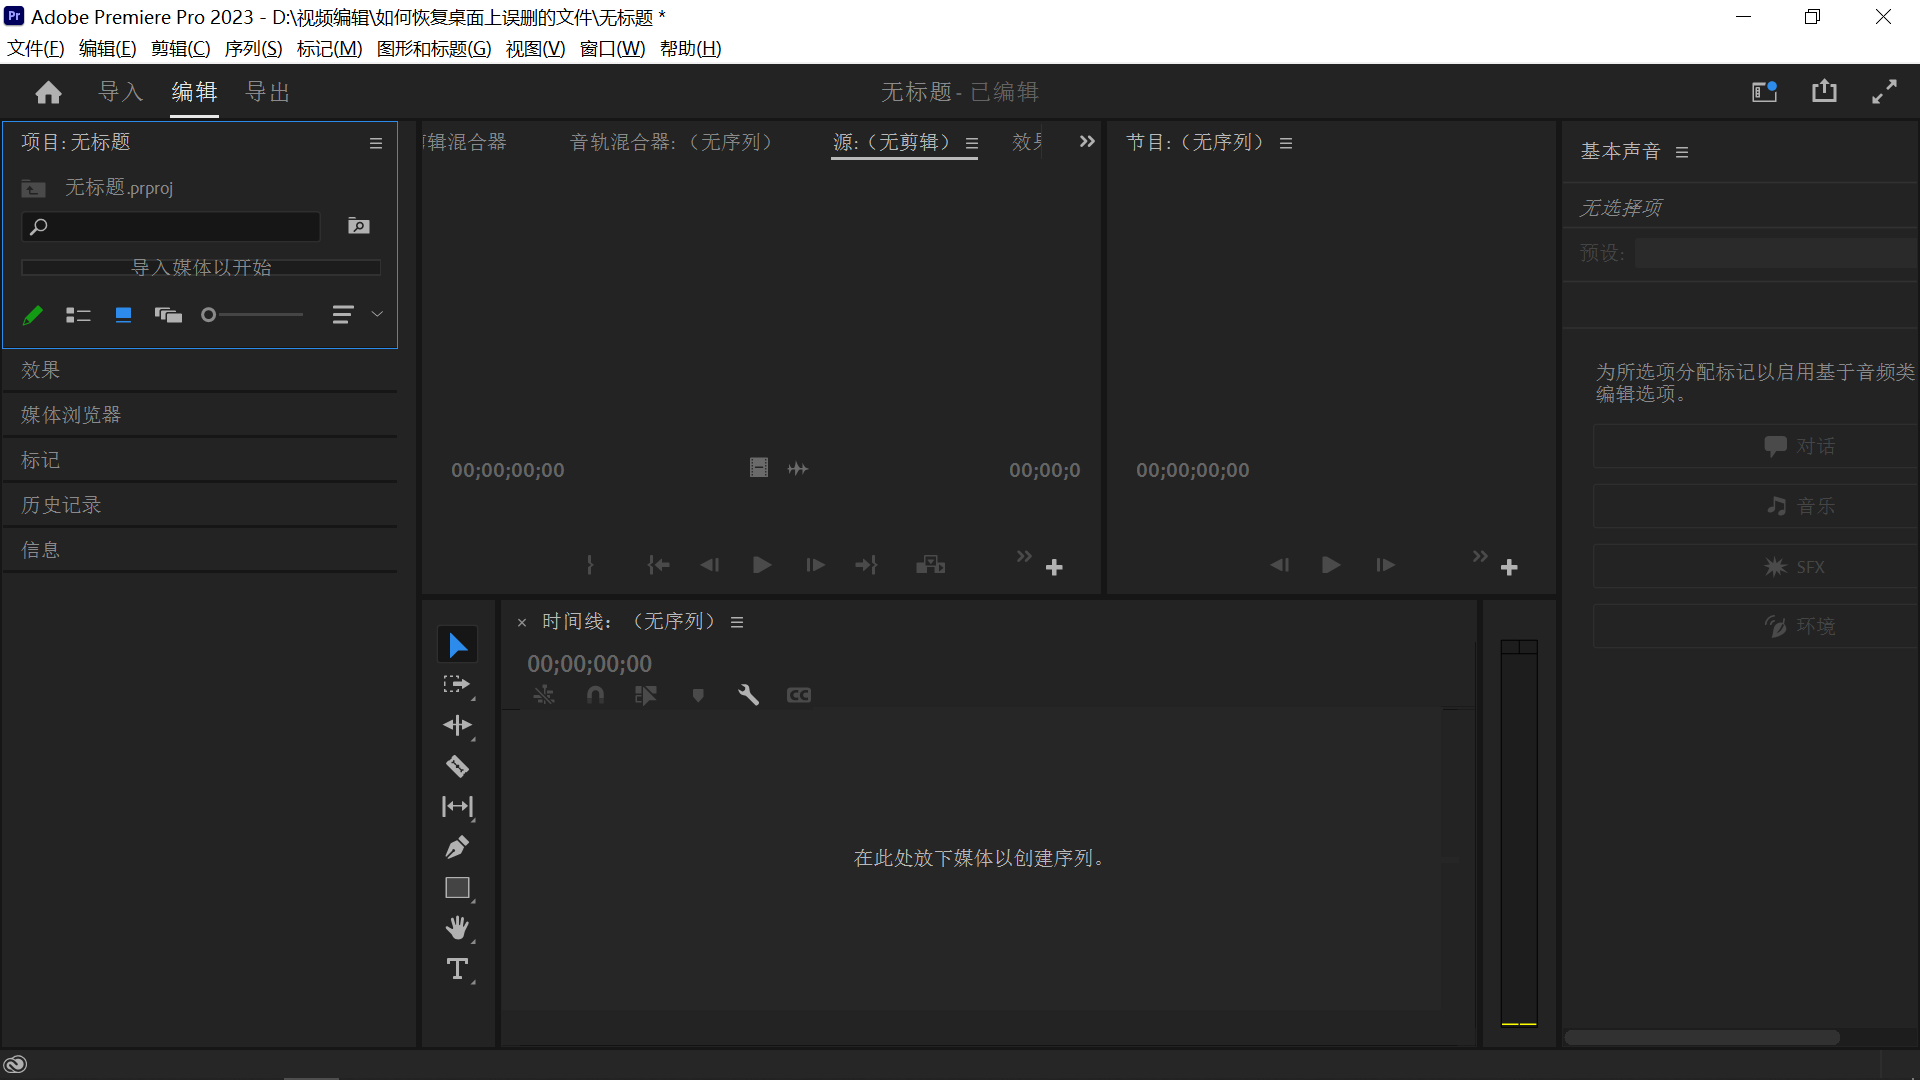This screenshot has height=1080, width=1920.
Task: Select the Track Select Forward tool
Action: pos(457,685)
